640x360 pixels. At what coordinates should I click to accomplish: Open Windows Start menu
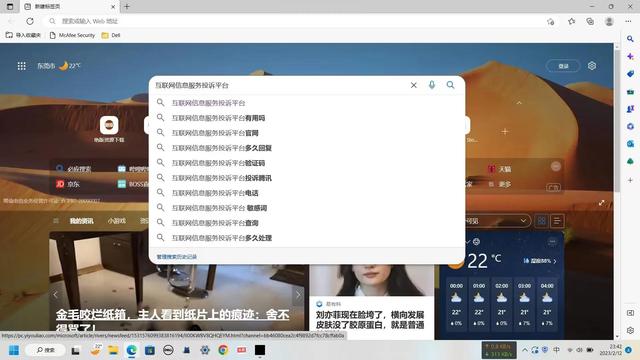pyautogui.click(x=13, y=350)
